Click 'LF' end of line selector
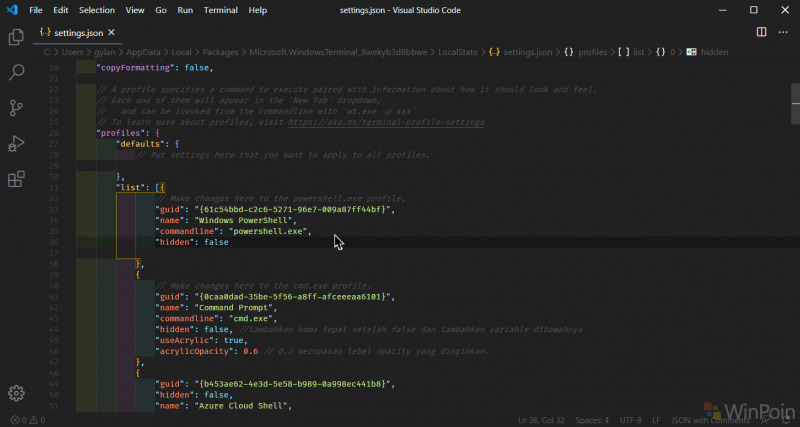800x427 pixels. click(656, 420)
